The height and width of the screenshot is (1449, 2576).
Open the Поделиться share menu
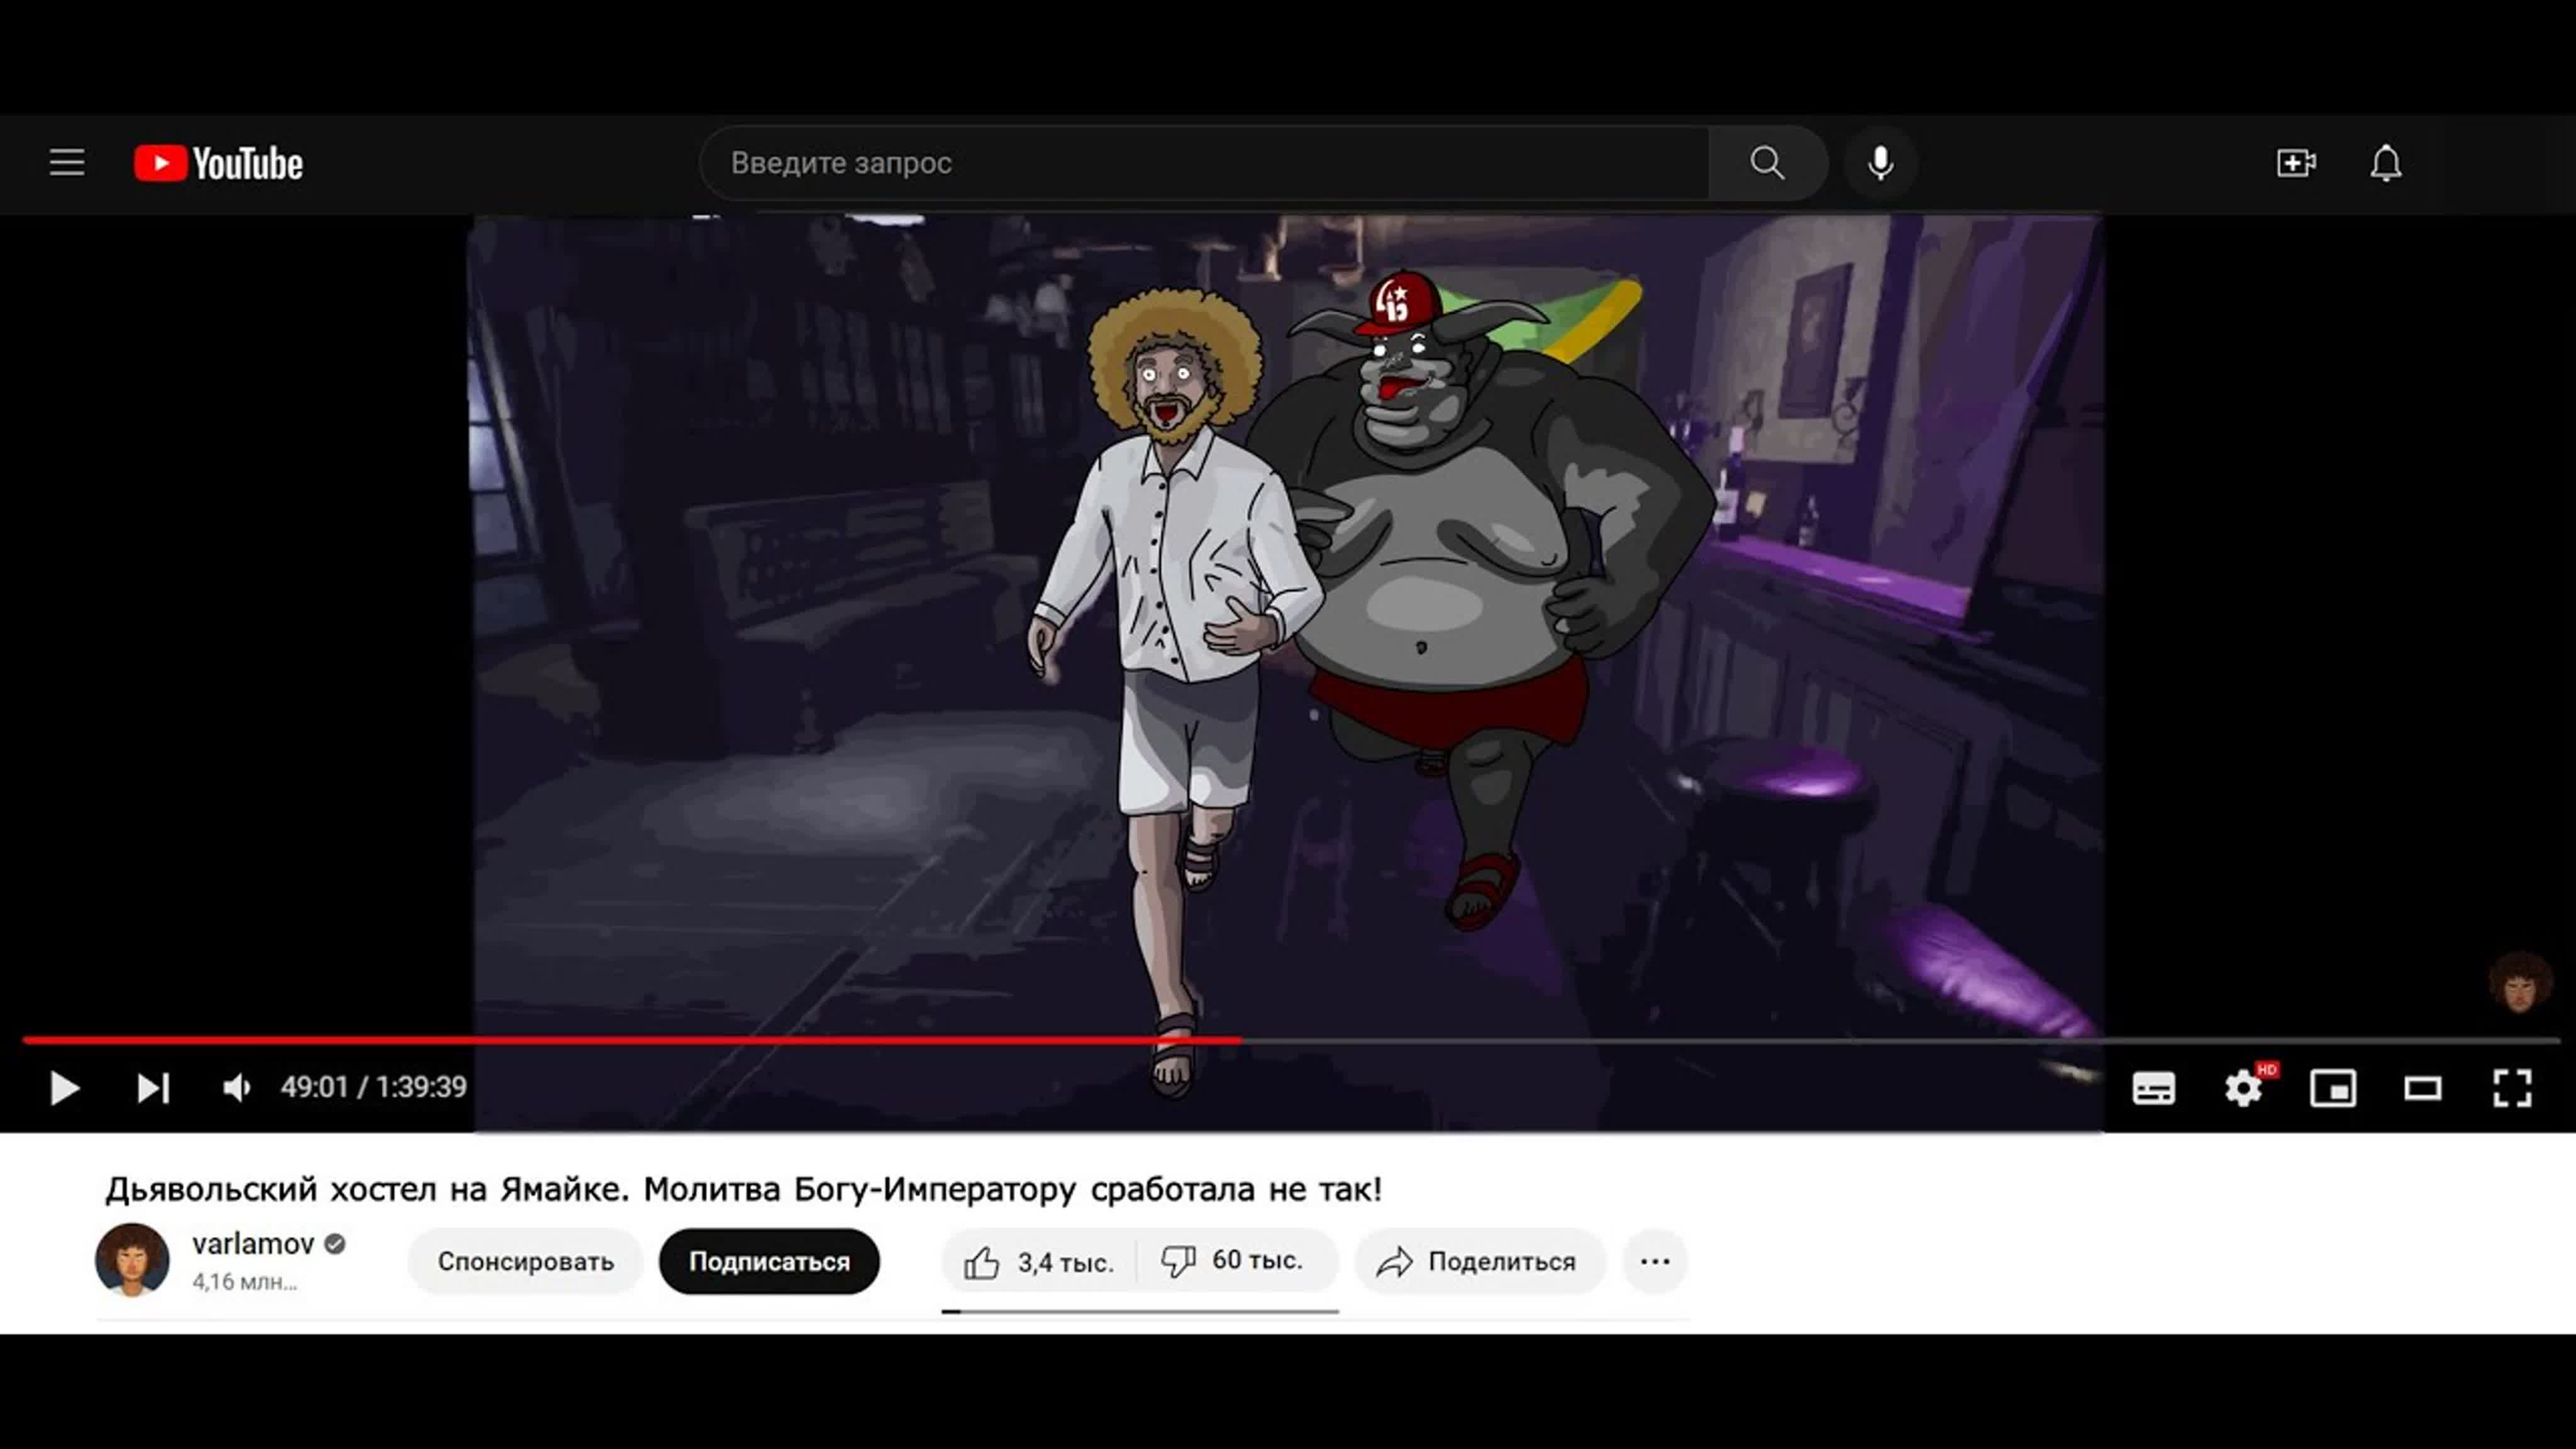coord(1478,1261)
